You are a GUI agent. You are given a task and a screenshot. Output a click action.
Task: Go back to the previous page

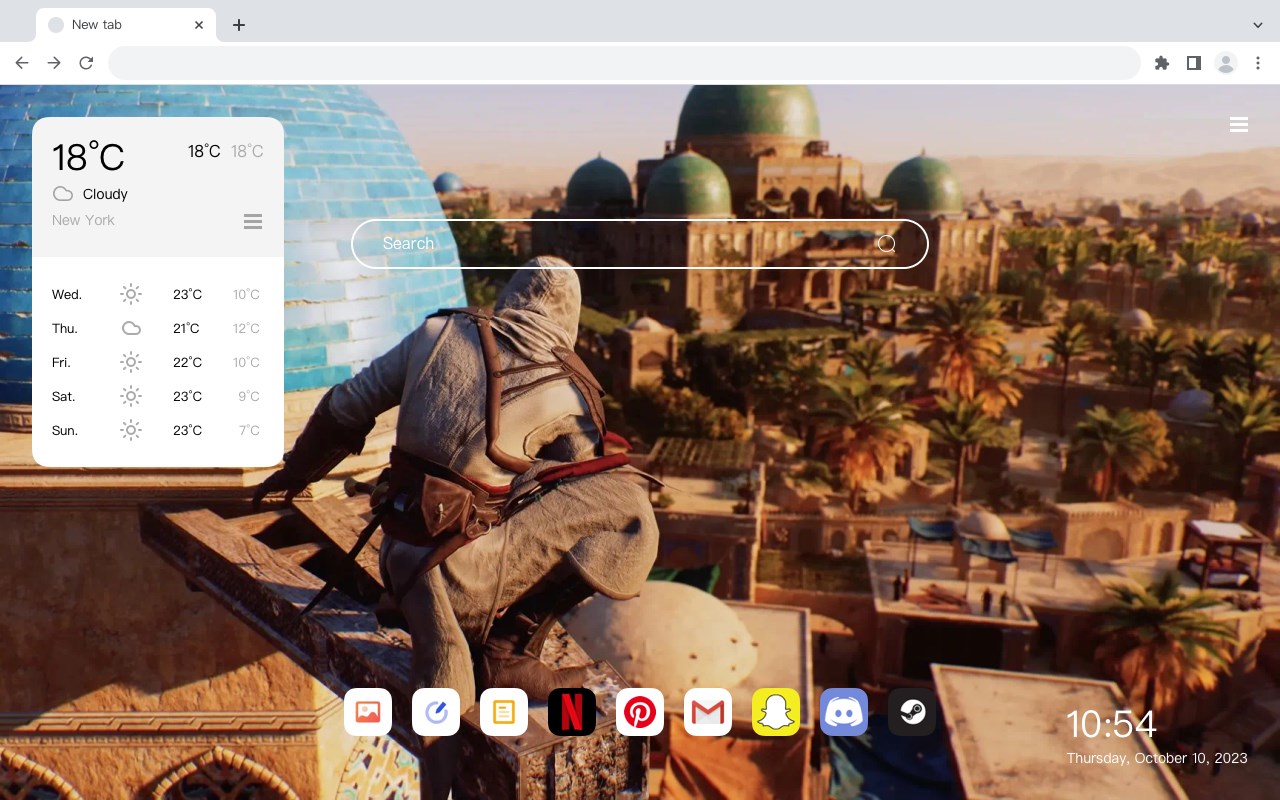tap(22, 63)
